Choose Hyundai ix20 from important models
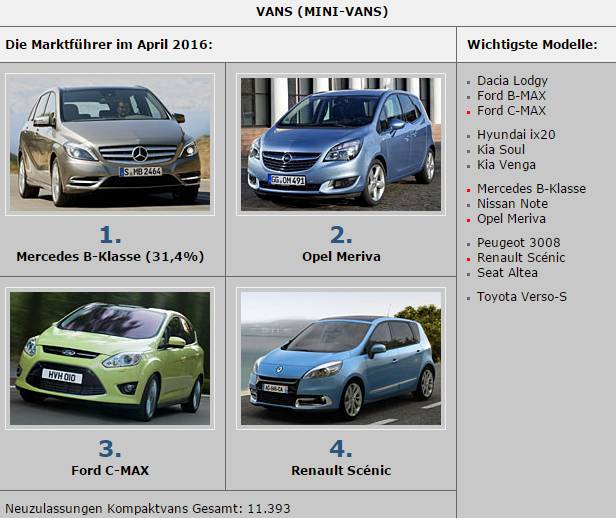The width and height of the screenshot is (616, 518). [516, 135]
